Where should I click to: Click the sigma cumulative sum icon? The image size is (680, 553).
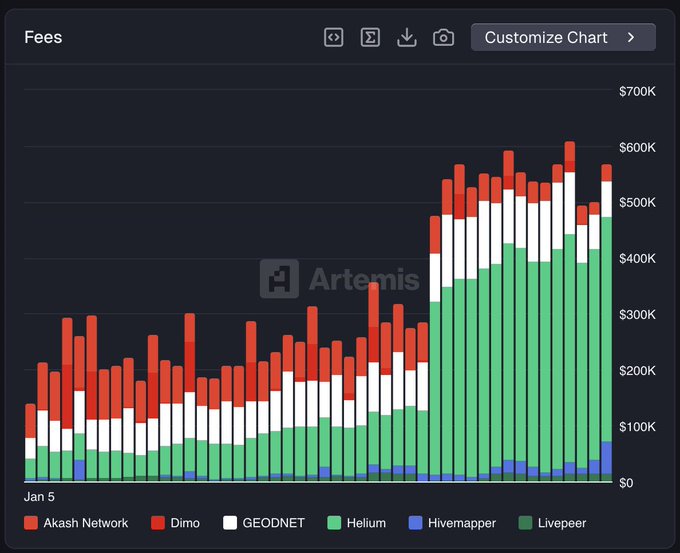tap(370, 37)
